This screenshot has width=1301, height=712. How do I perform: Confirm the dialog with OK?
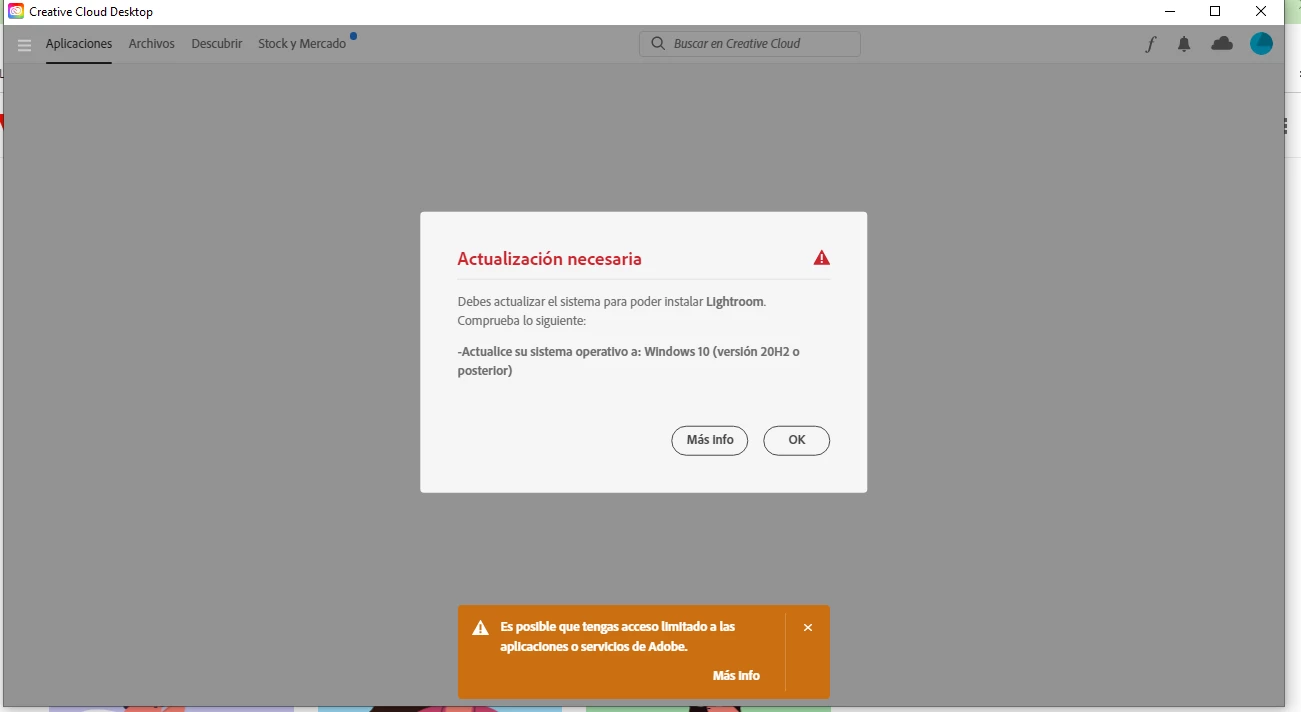797,440
